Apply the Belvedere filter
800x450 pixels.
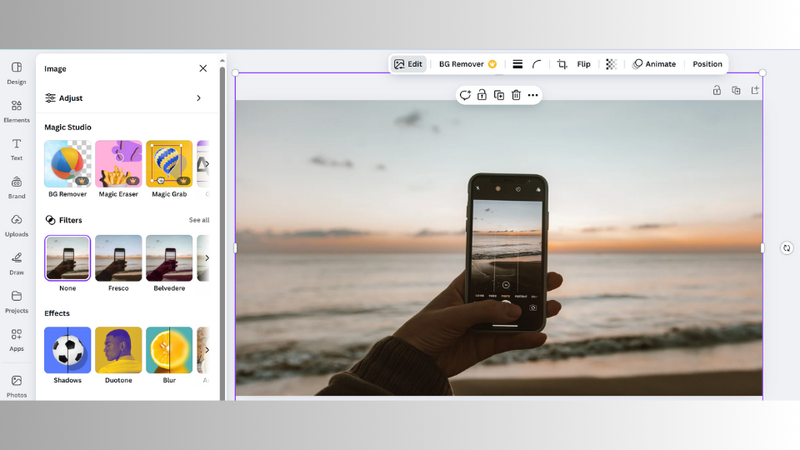[169, 258]
